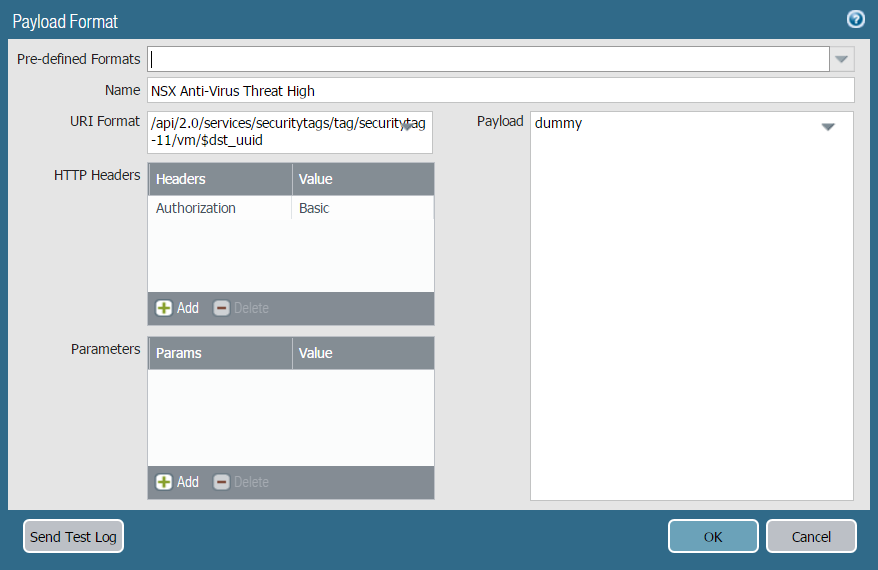This screenshot has height=570, width=878.
Task: Select the Authorization header cell
Action: tap(220, 208)
